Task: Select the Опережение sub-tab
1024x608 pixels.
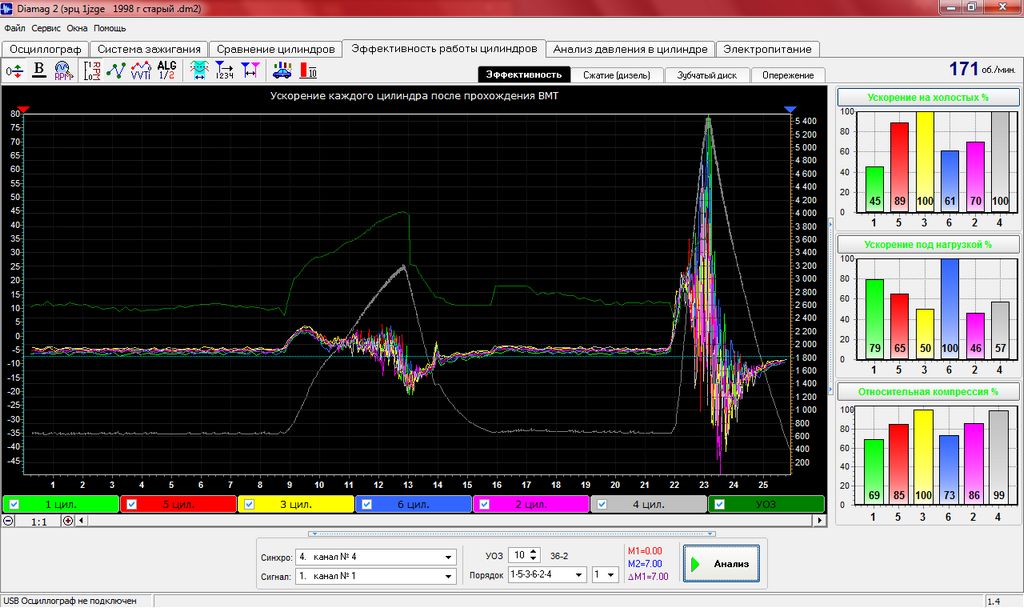Action: (x=788, y=76)
